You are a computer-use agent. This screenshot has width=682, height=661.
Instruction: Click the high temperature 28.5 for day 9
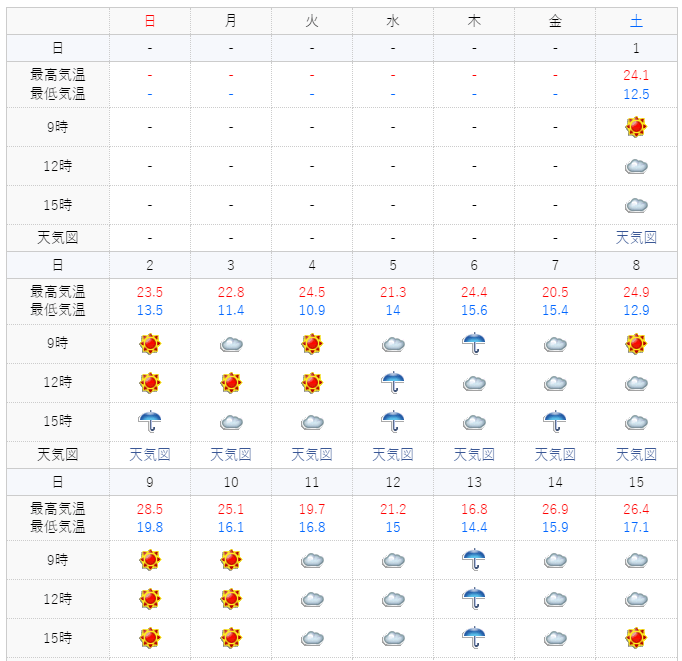pyautogui.click(x=150, y=509)
